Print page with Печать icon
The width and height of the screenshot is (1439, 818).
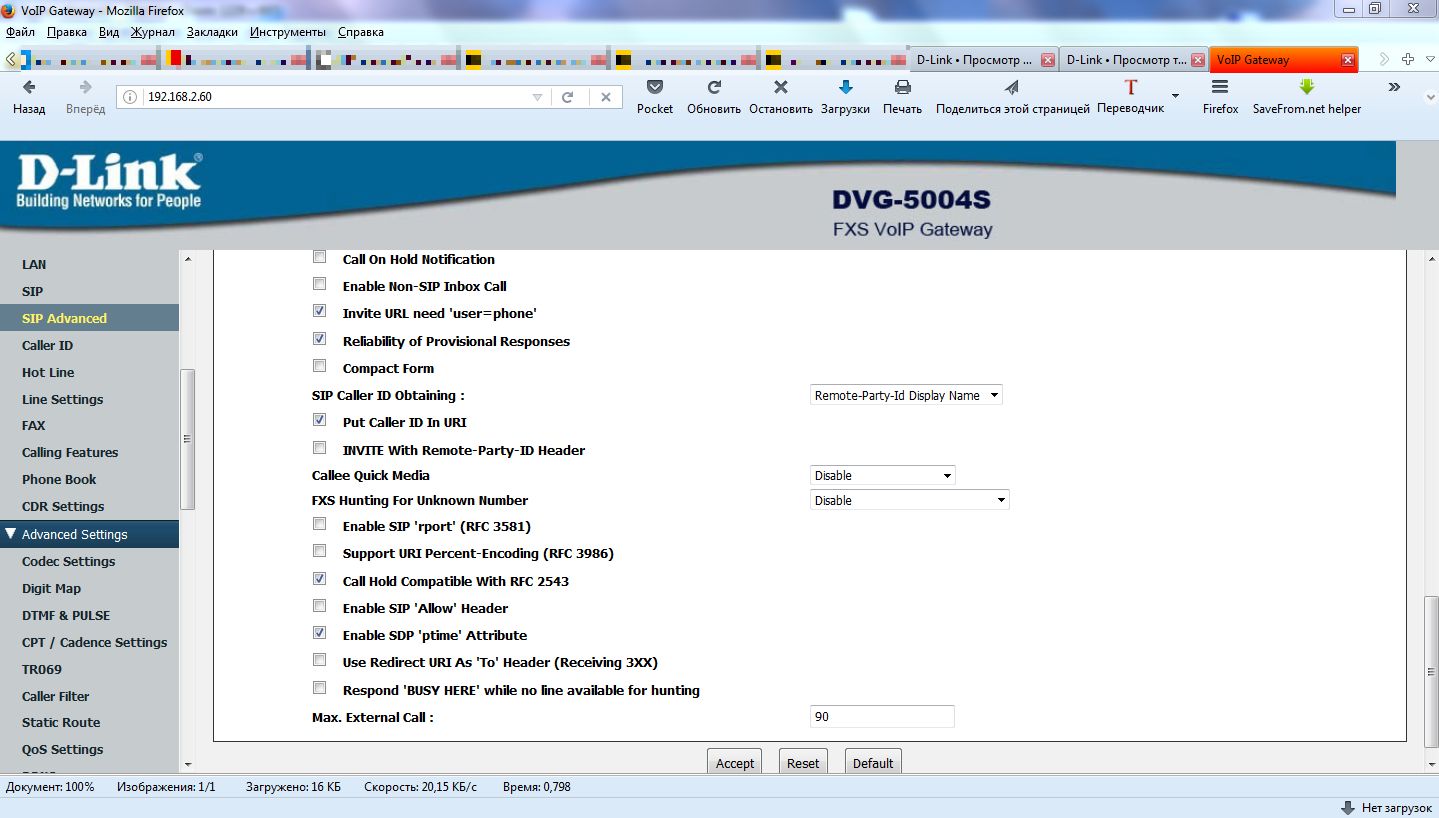902,87
